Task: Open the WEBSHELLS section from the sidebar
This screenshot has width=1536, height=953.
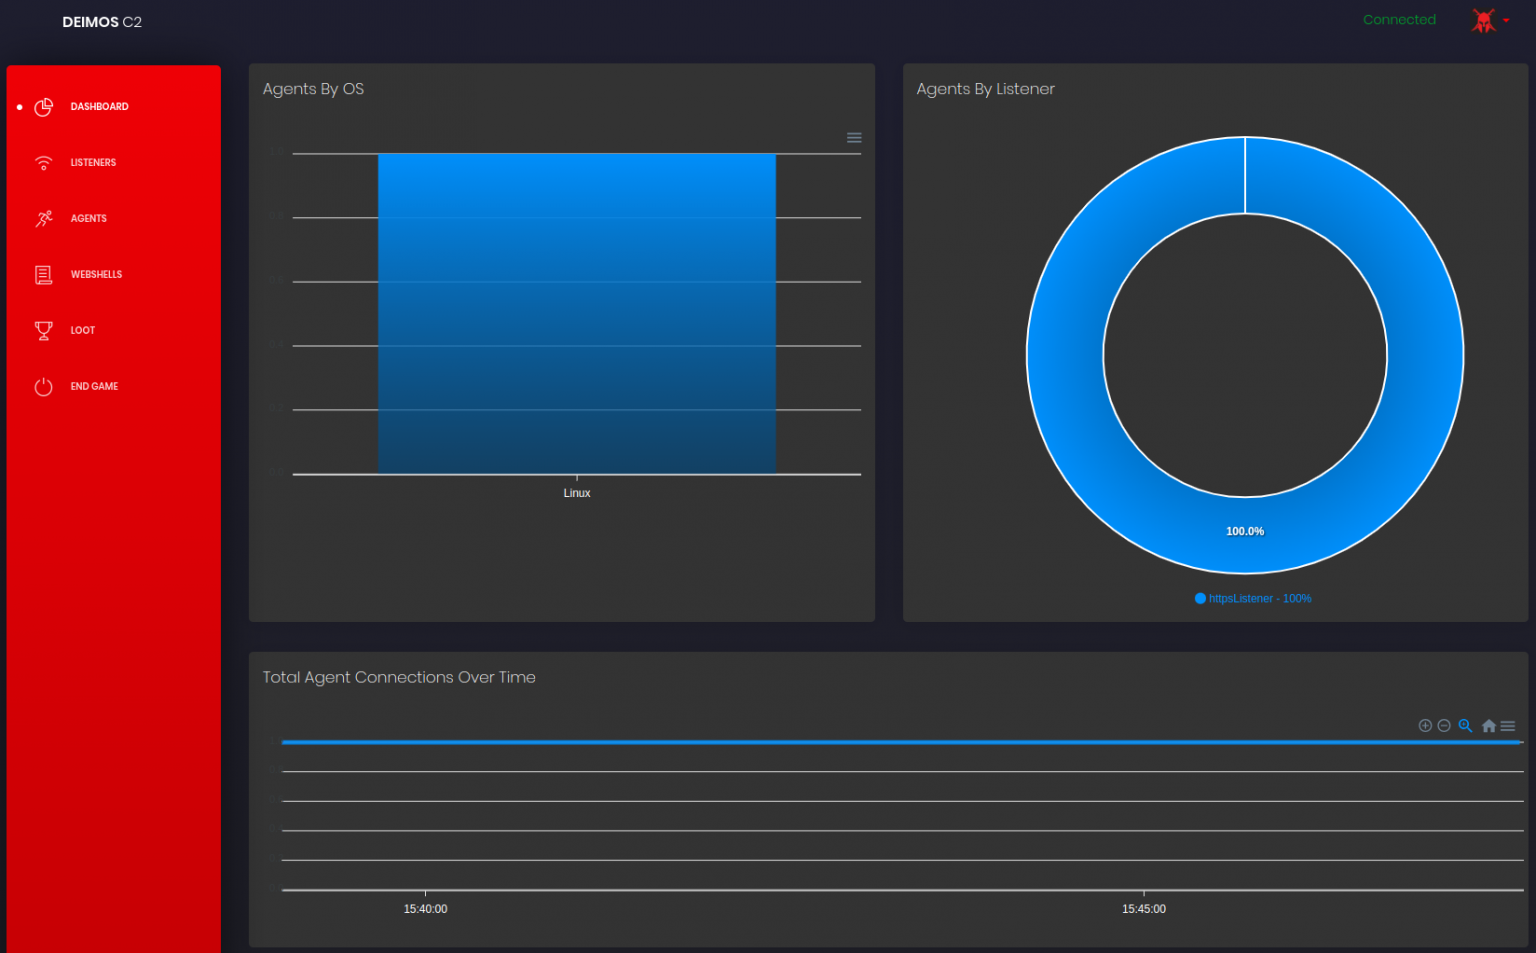Action: (96, 274)
